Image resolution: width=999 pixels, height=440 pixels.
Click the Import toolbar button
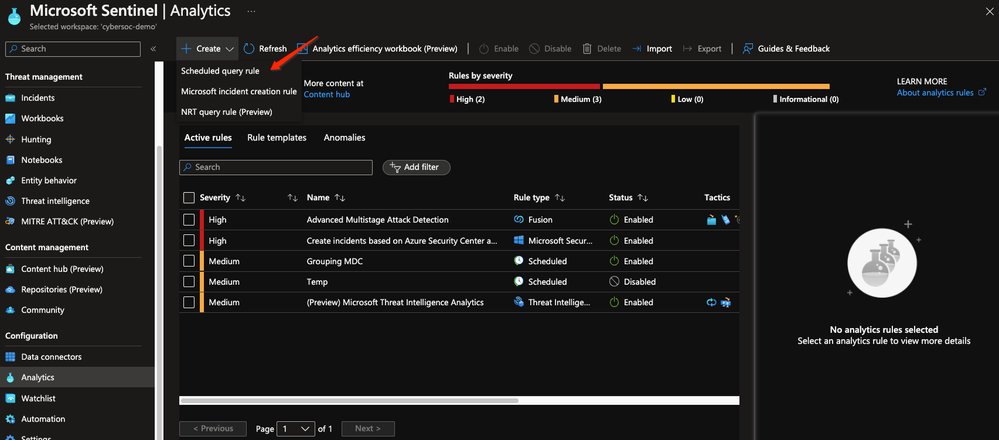[652, 48]
